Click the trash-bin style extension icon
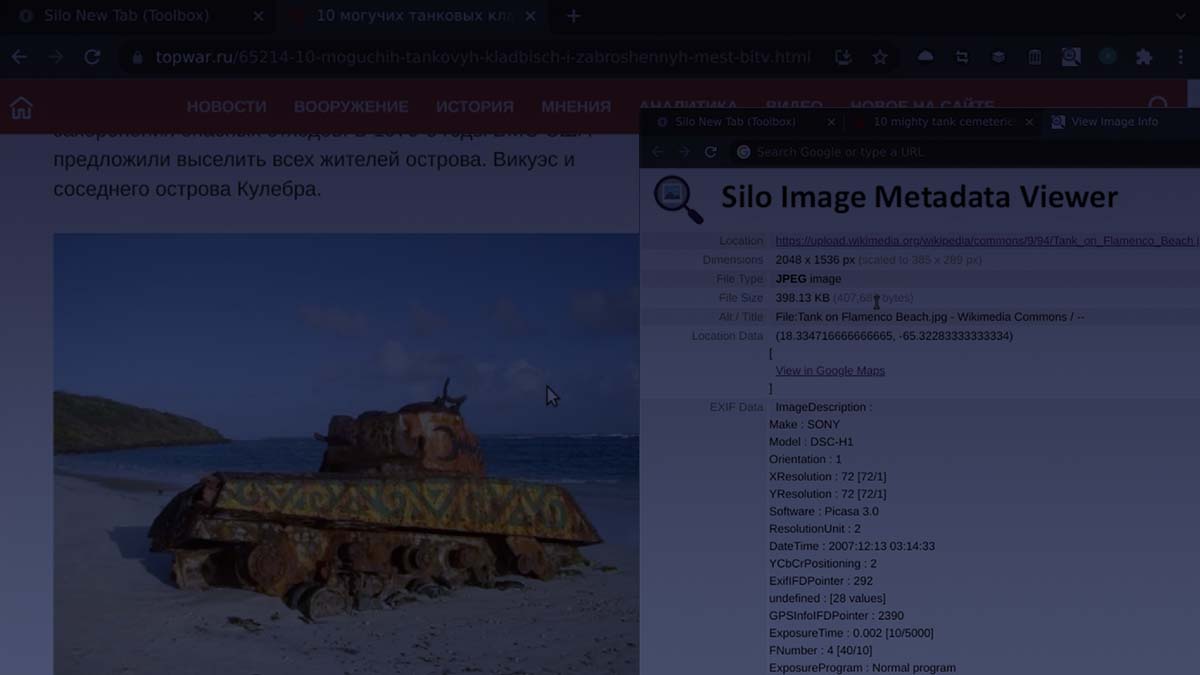 1035,57
